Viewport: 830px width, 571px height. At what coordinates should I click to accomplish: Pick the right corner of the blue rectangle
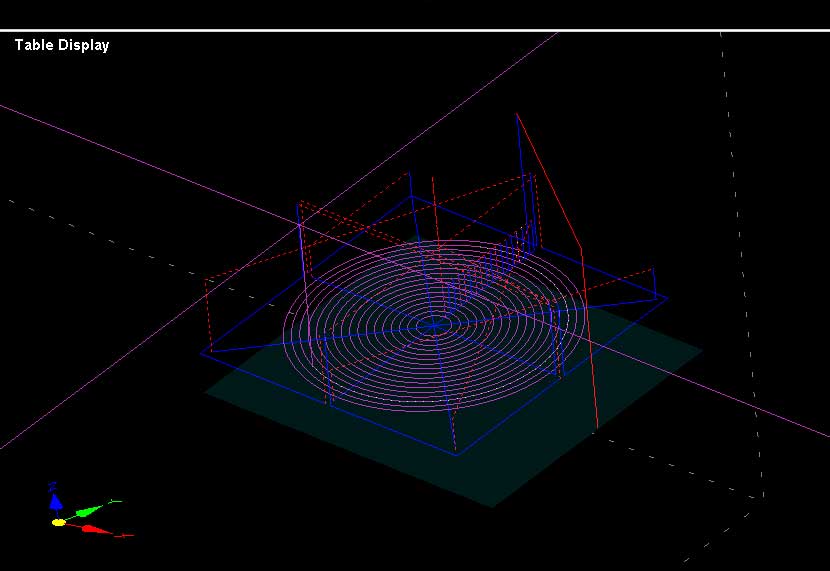point(667,297)
